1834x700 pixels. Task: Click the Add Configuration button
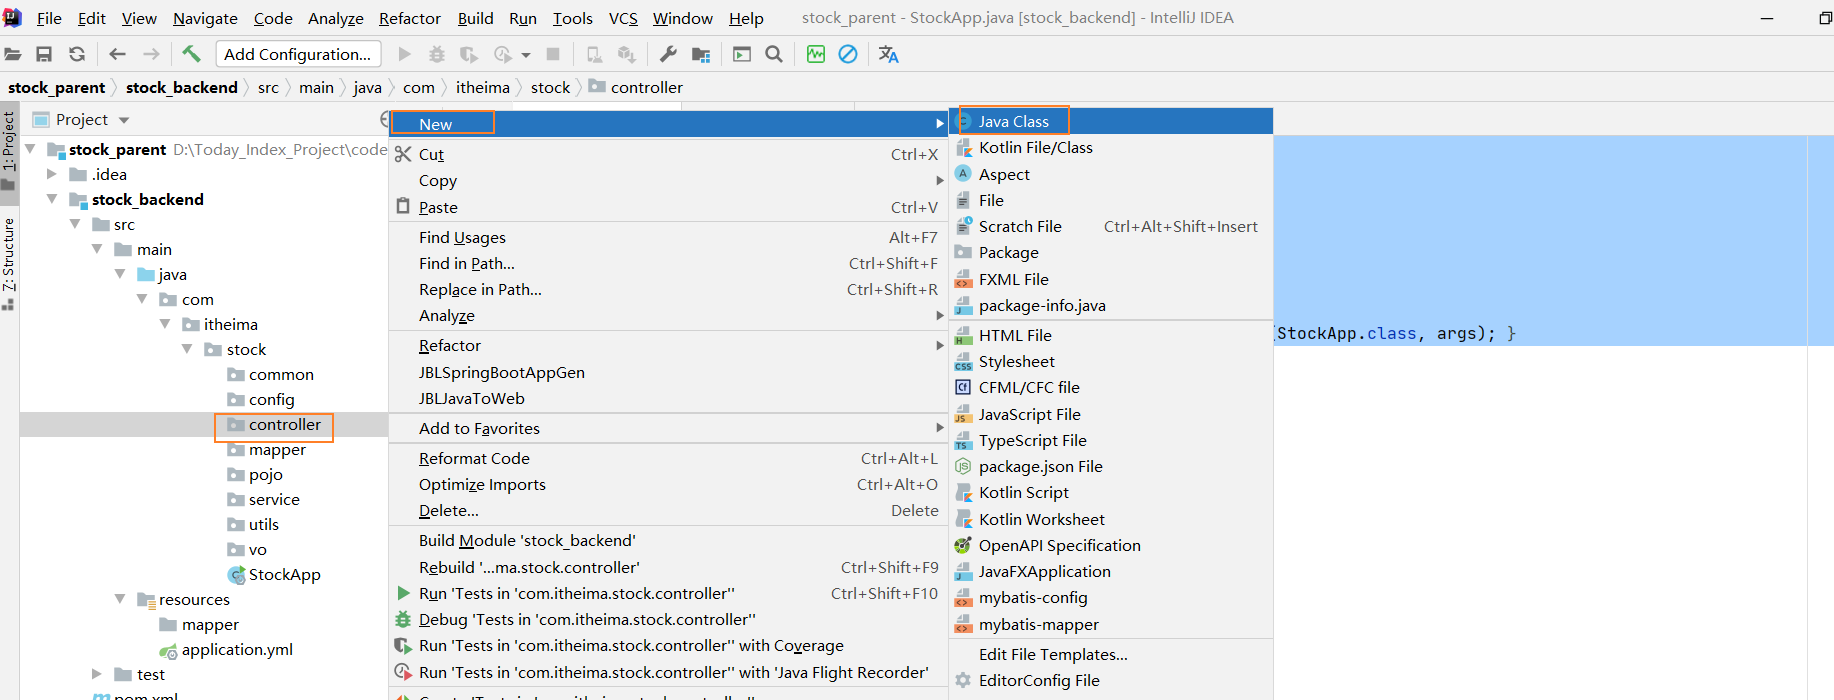pos(297,54)
